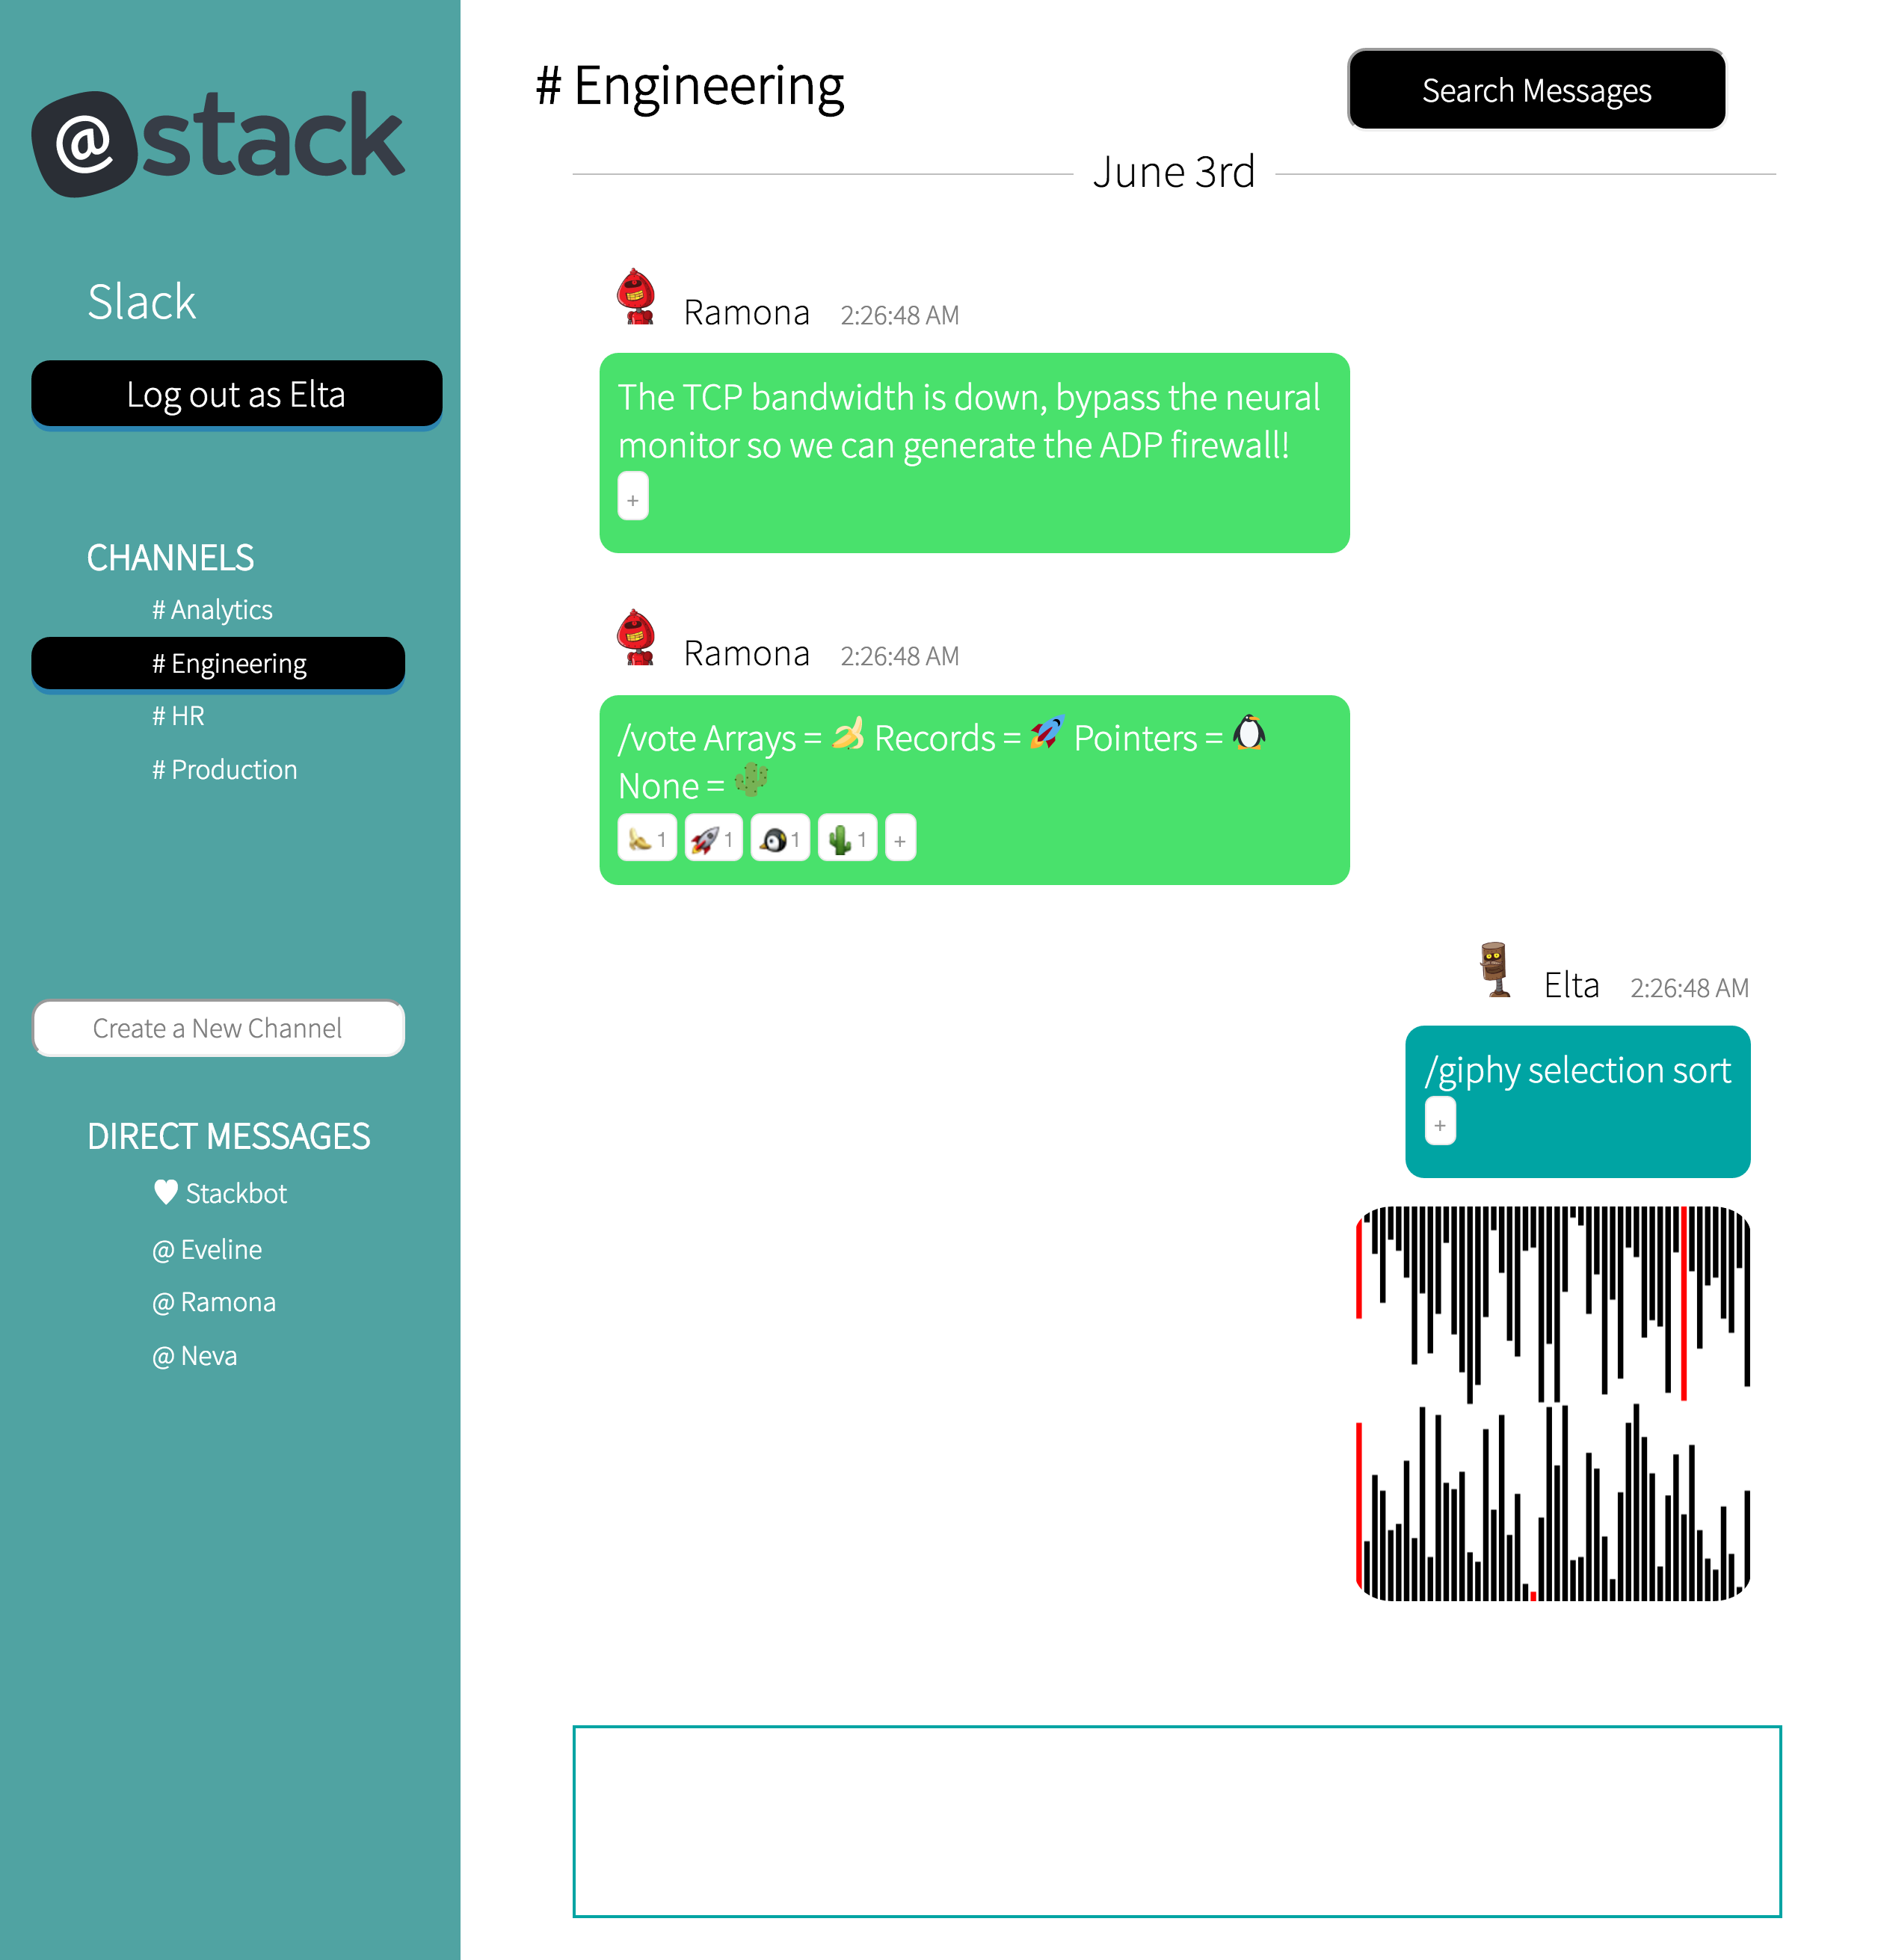This screenshot has width=1878, height=1960.
Task: Click the Create a New Channel button
Action: click(219, 1027)
